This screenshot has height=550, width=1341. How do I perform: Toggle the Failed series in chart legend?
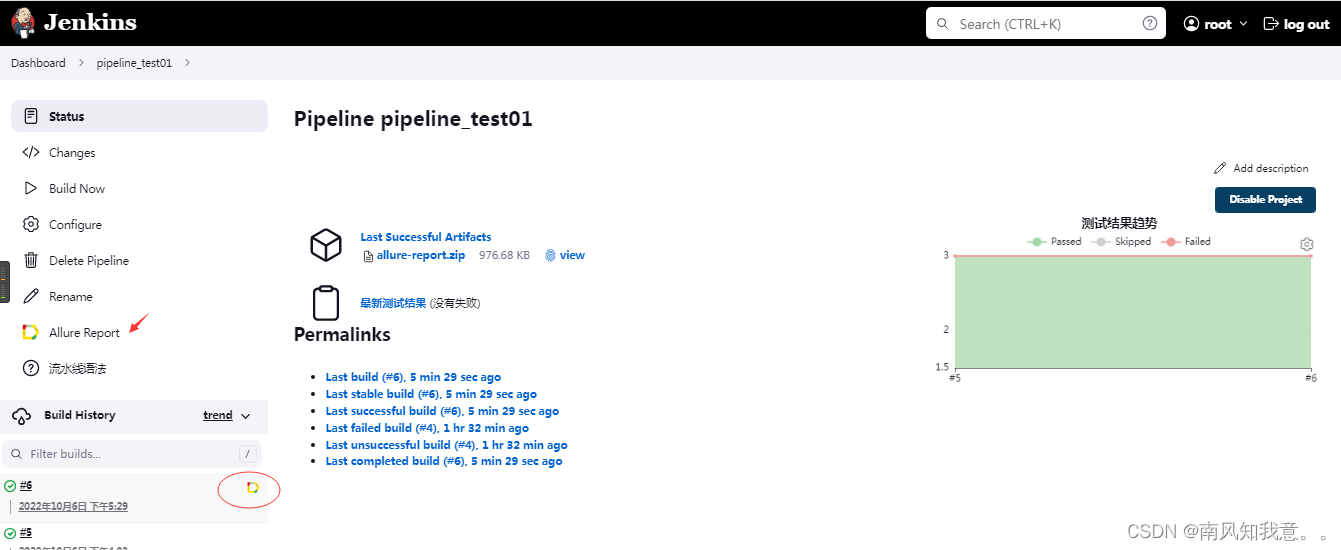(1186, 241)
